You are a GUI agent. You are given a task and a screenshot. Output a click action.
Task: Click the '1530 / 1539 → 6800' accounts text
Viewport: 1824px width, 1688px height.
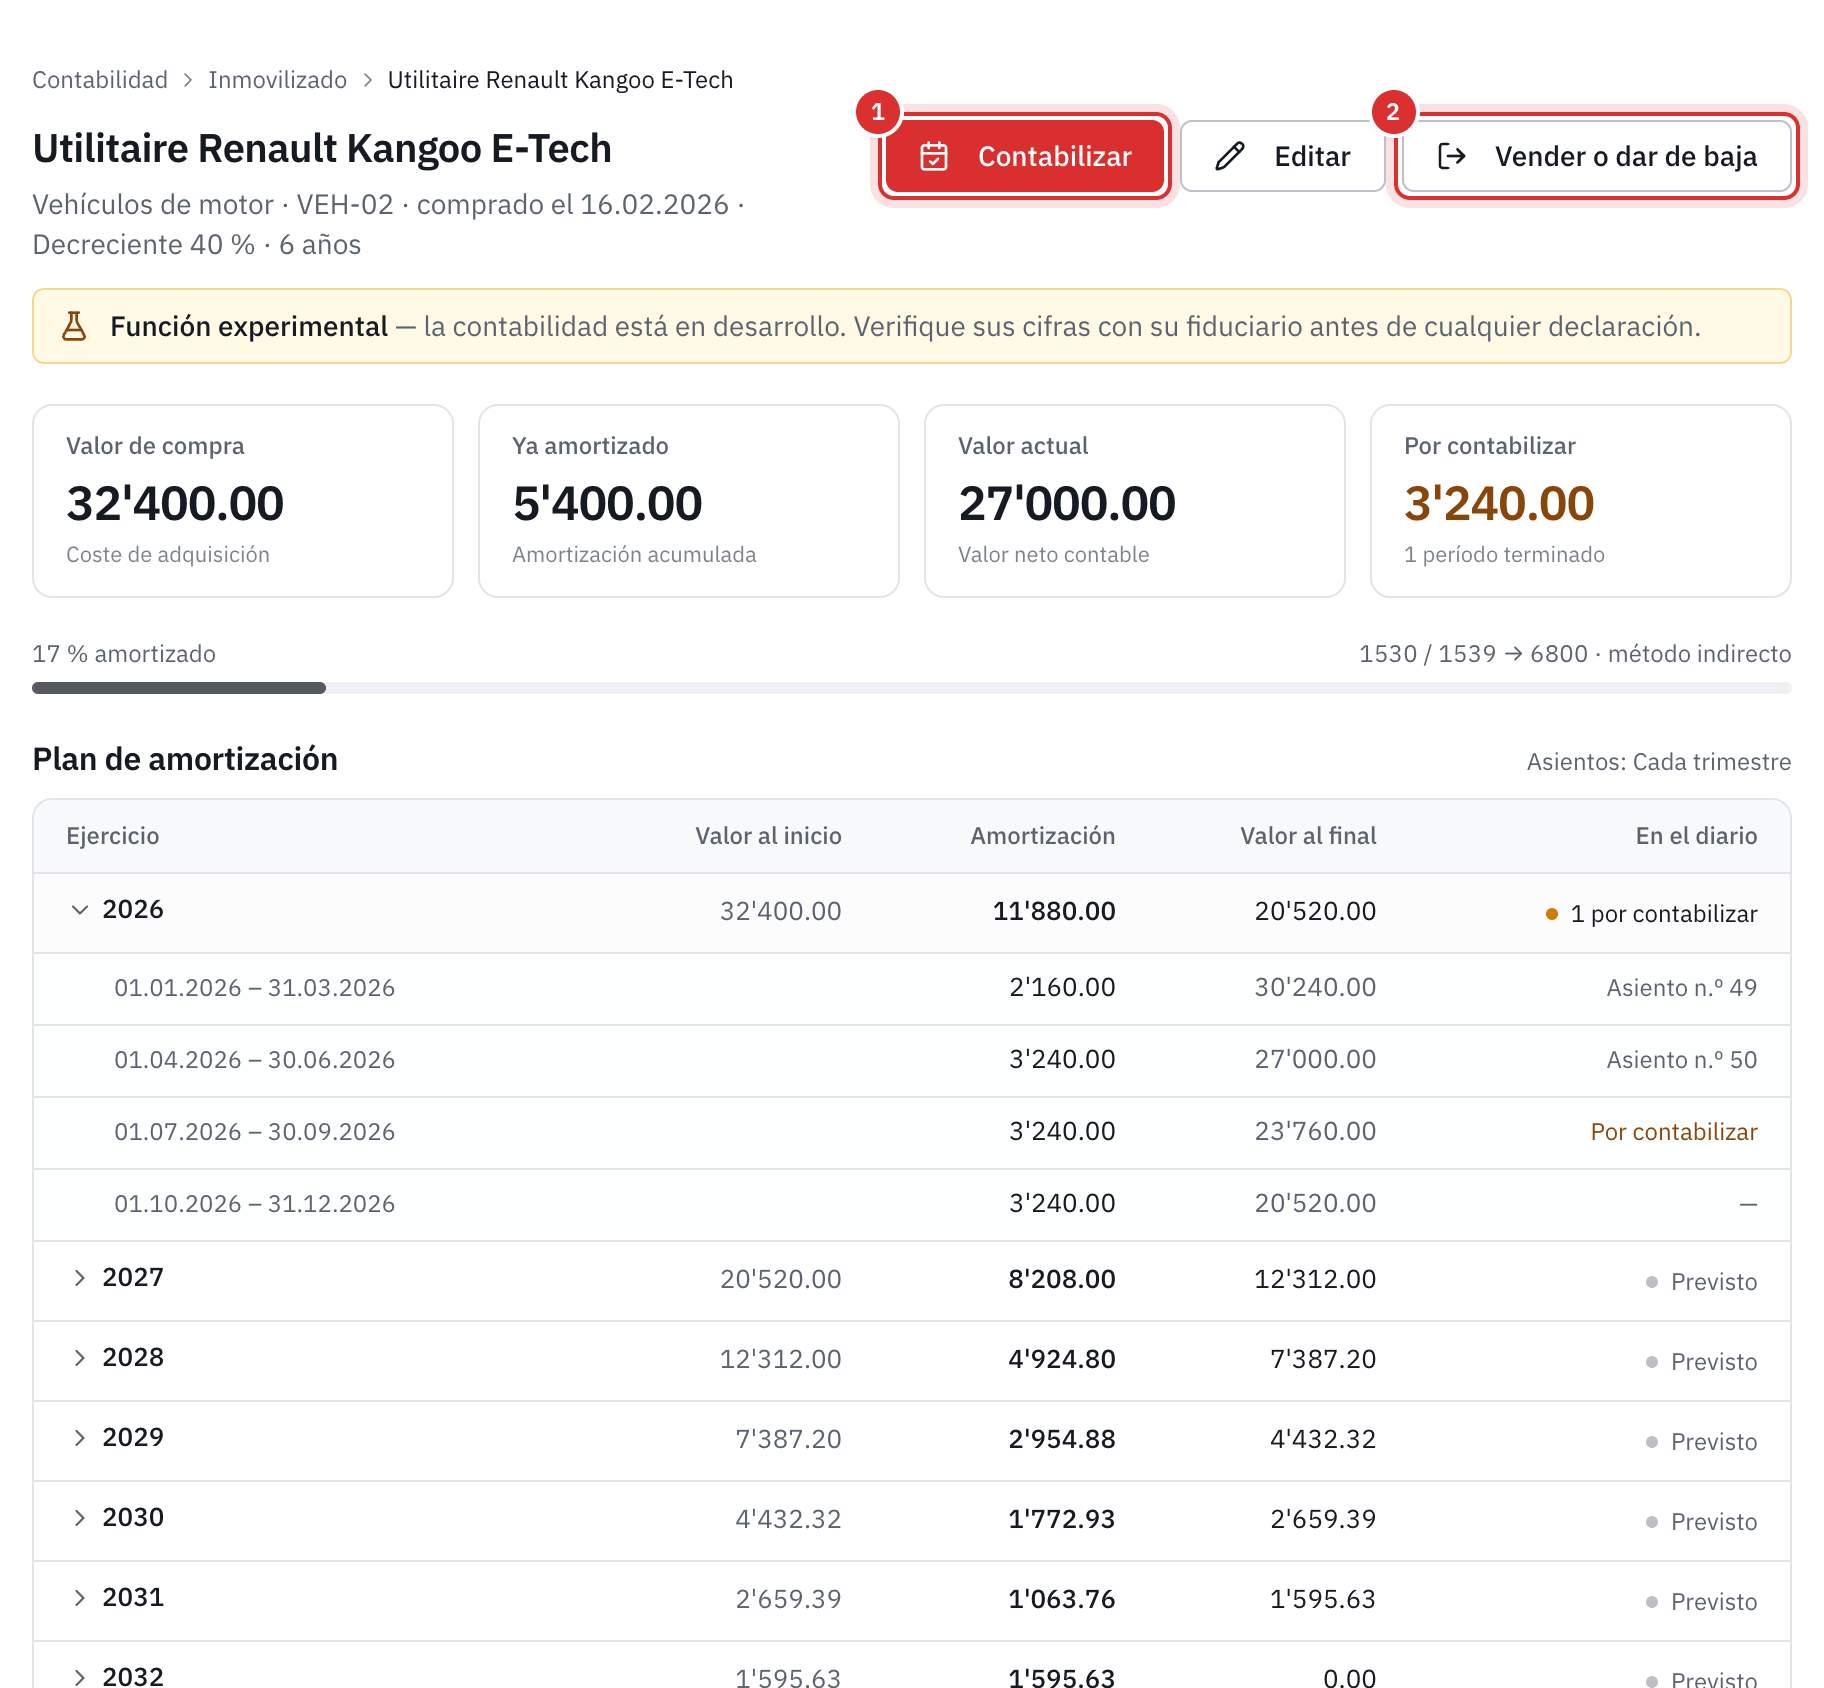click(1473, 654)
